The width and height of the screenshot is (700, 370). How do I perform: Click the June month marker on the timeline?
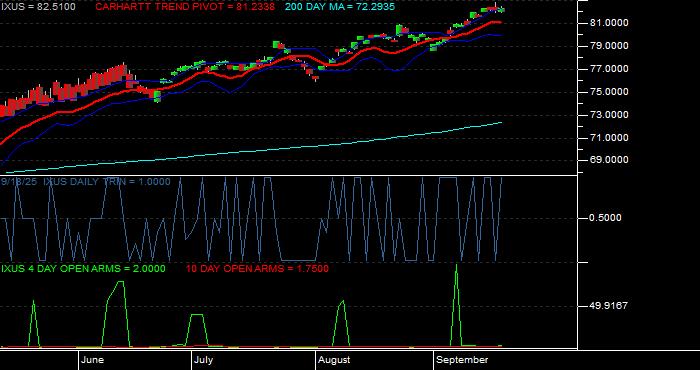click(93, 360)
